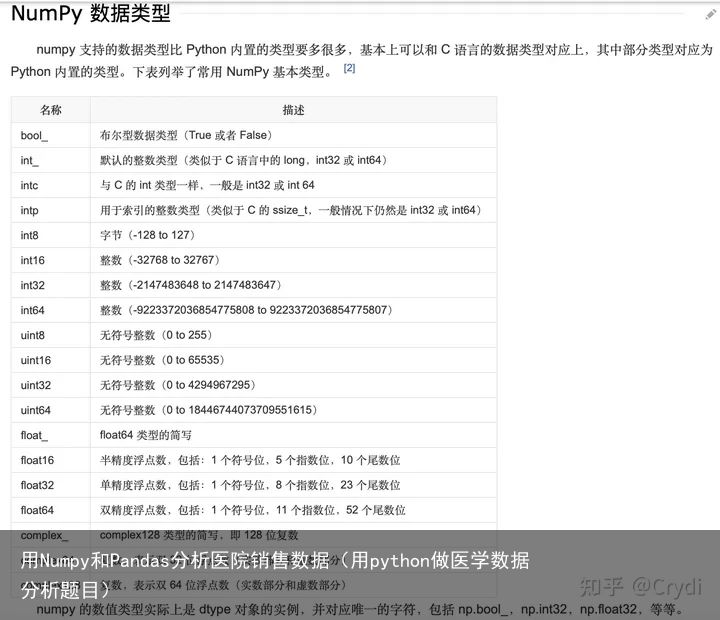This screenshot has width=720, height=620.
Task: Click the 'int16' table cell
Action: (x=51, y=260)
